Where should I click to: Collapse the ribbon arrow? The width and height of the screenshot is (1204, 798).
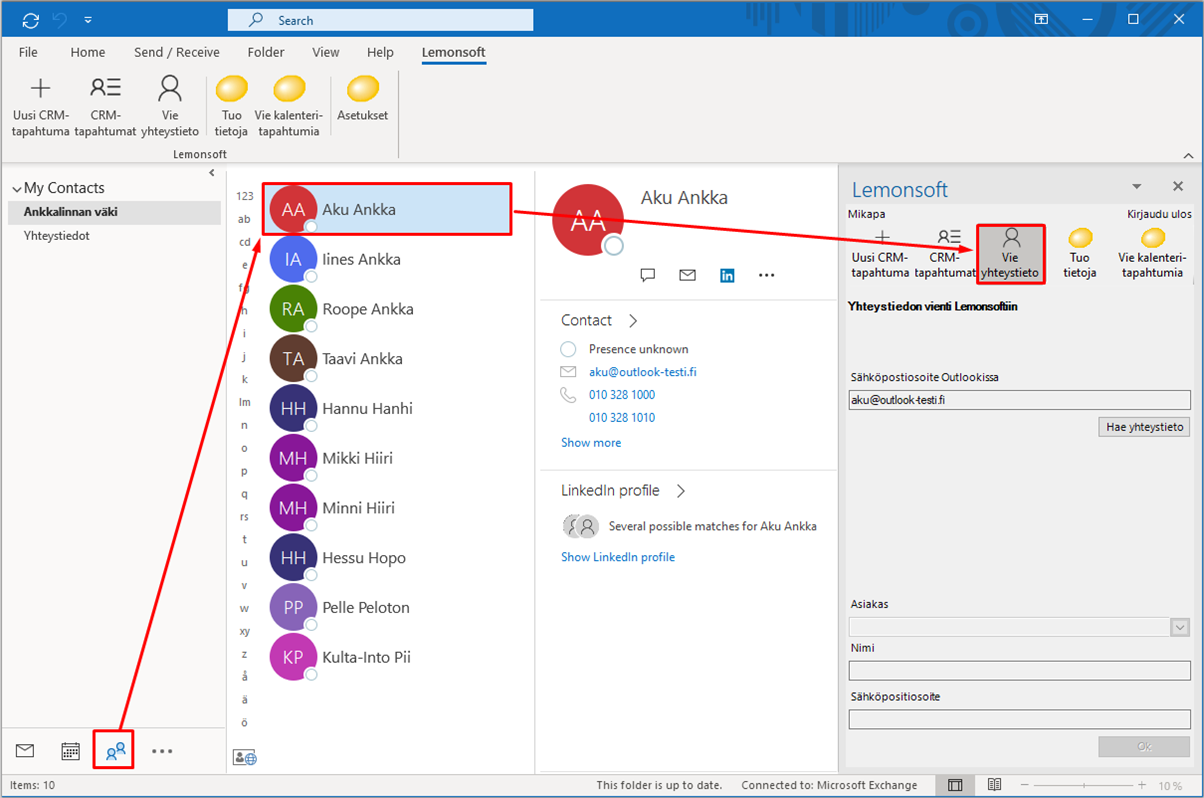[1188, 155]
